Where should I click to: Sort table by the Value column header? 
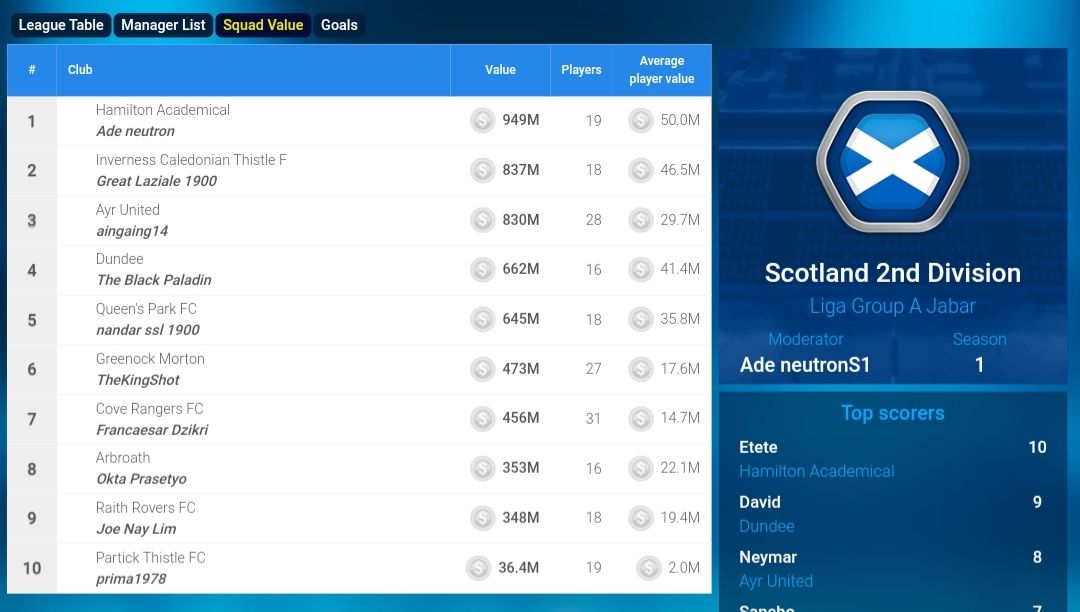tap(500, 70)
